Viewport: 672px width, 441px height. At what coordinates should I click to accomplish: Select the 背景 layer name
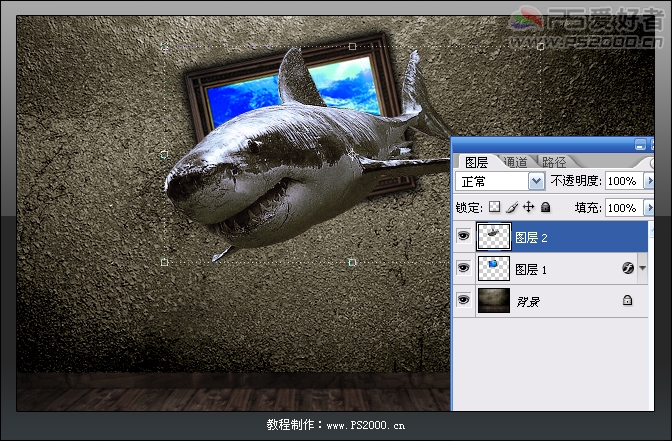pos(528,302)
